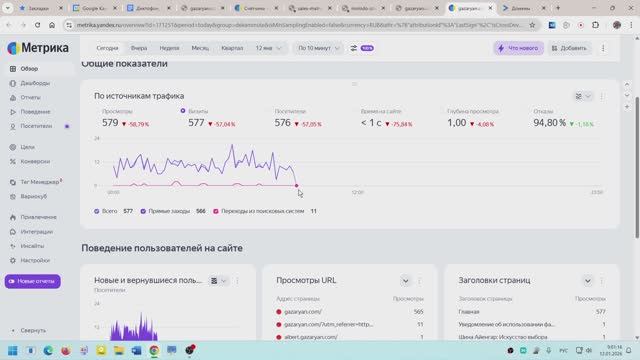This screenshot has height=360, width=640.
Task: Open Windows Start menu
Action: 13,351
